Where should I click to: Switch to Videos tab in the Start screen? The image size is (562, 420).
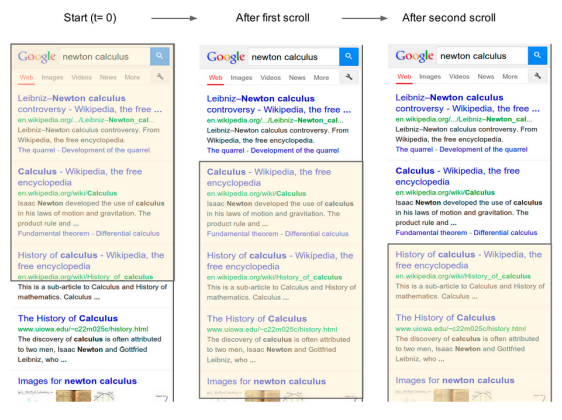[x=81, y=77]
